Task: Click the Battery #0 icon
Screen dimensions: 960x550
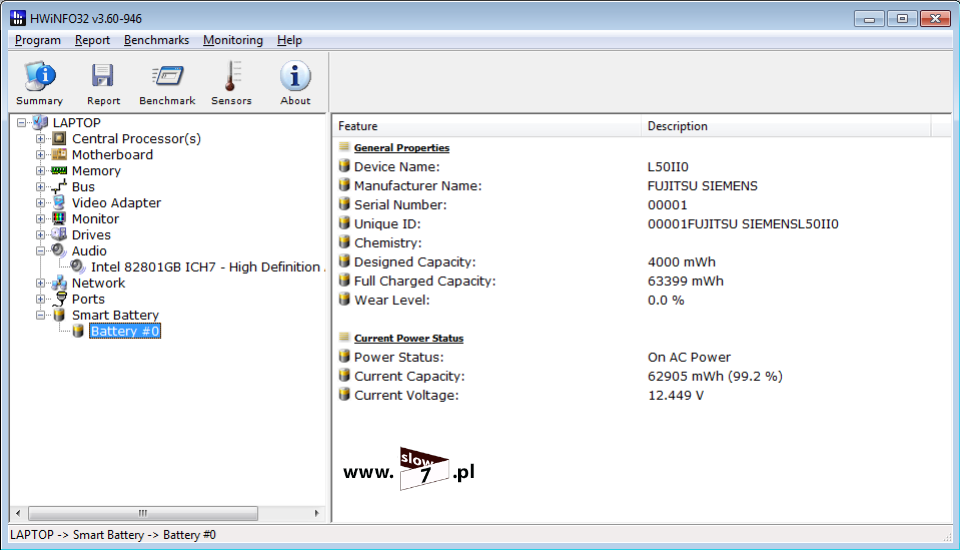Action: [78, 331]
